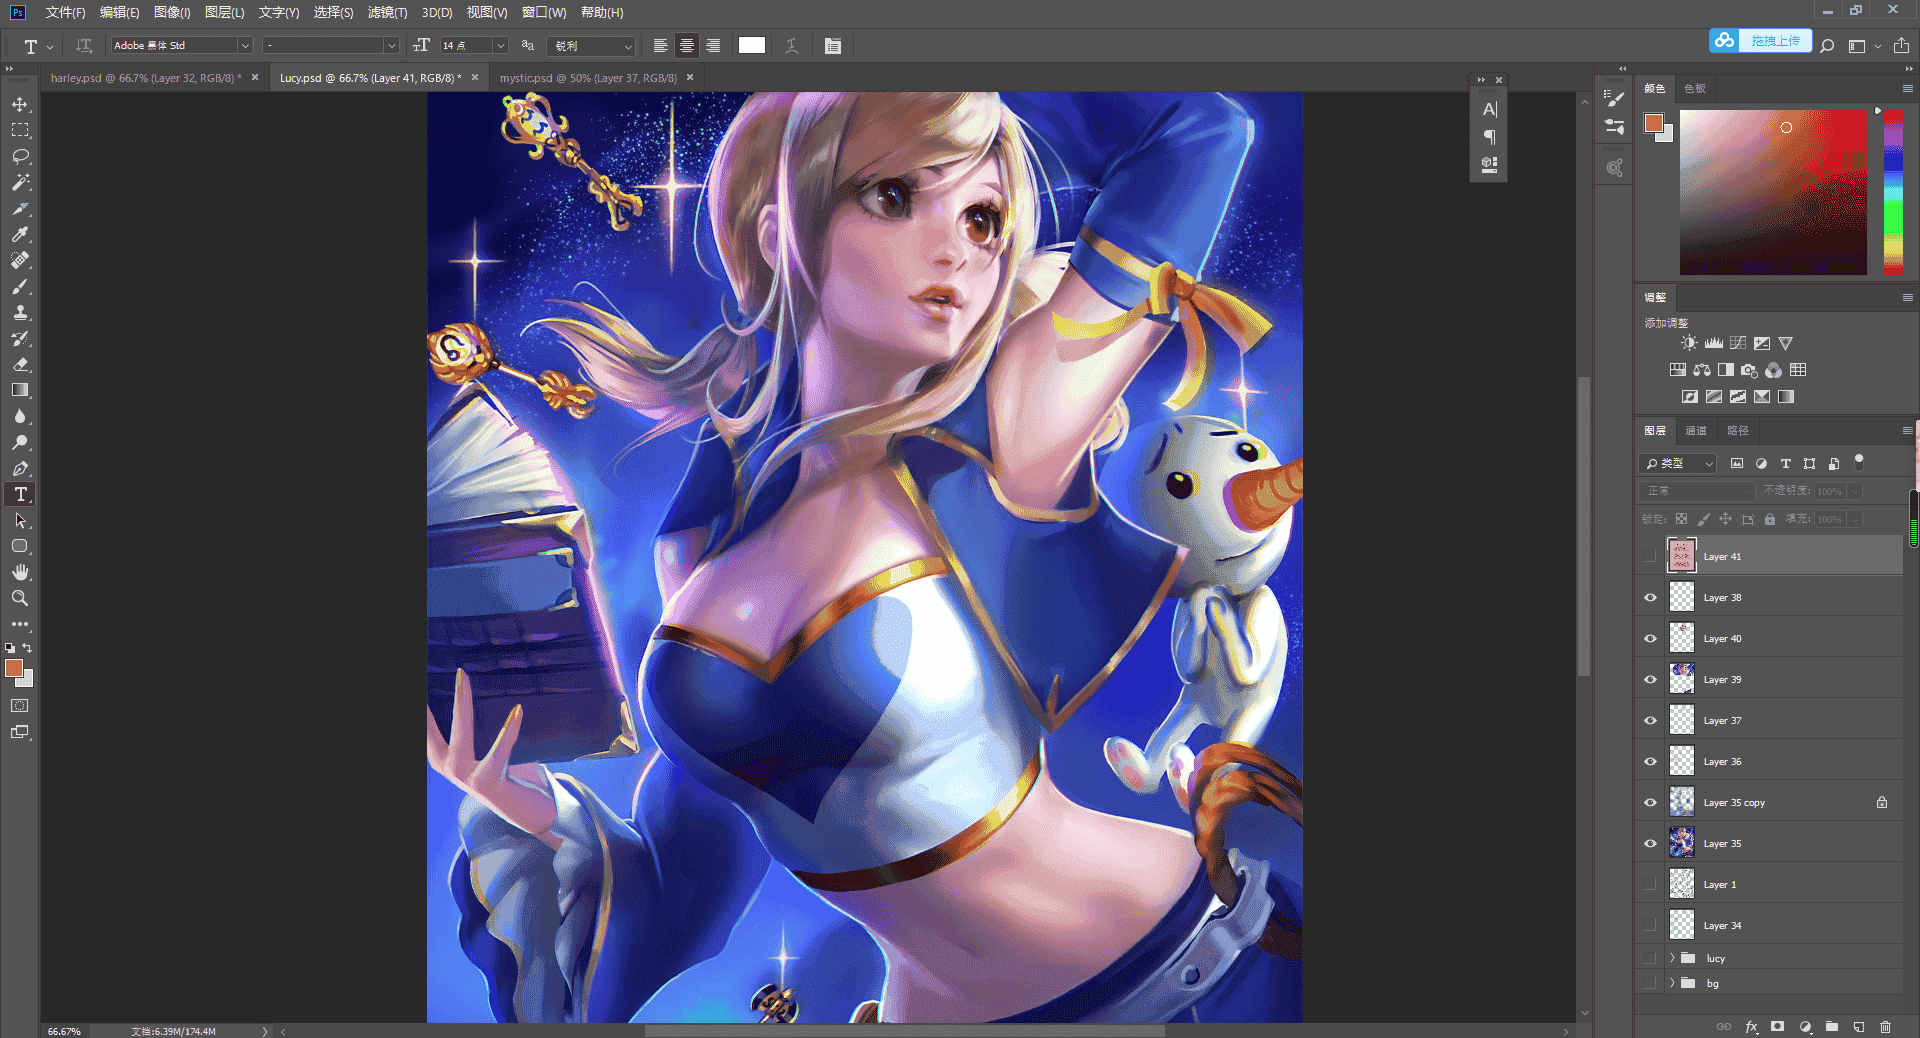Select Layer 39 thumbnail
The width and height of the screenshot is (1920, 1038).
[1682, 679]
